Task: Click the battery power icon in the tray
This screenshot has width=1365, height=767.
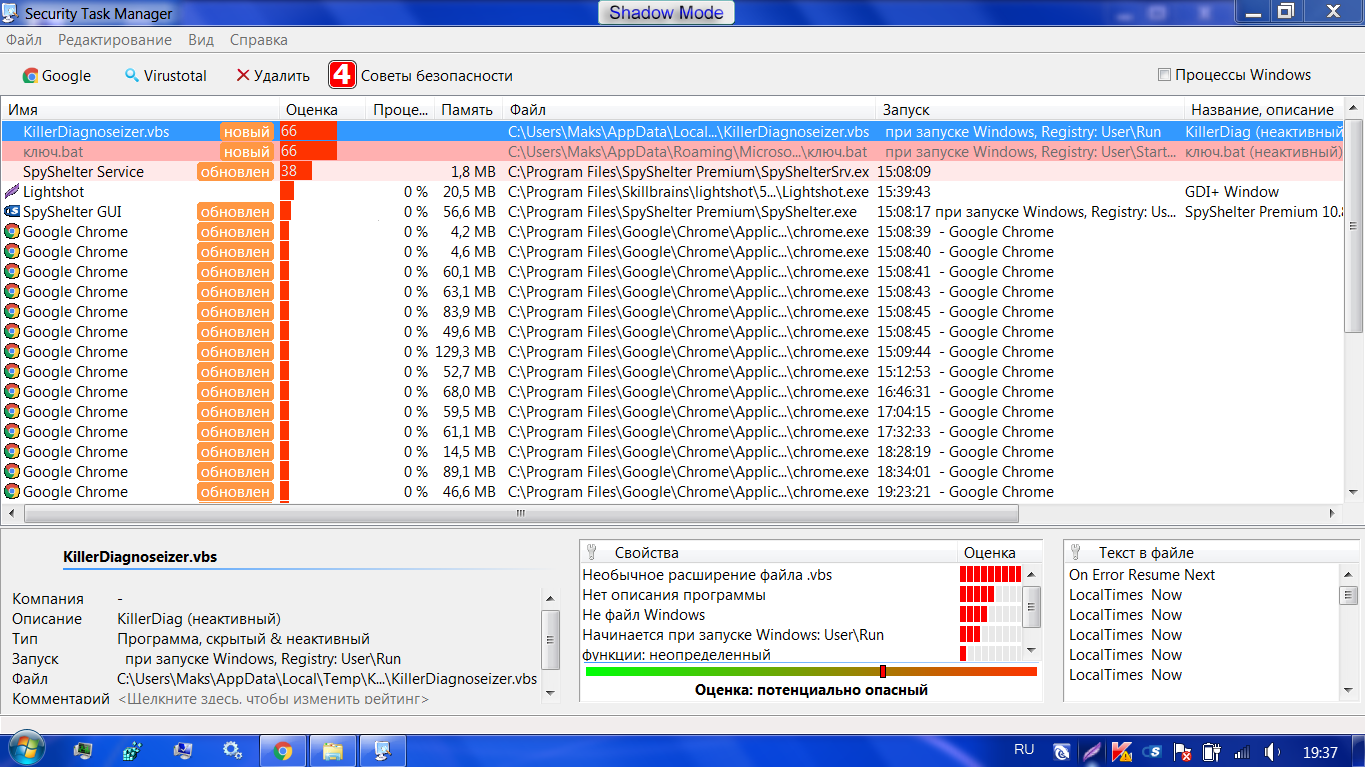Action: click(1212, 751)
